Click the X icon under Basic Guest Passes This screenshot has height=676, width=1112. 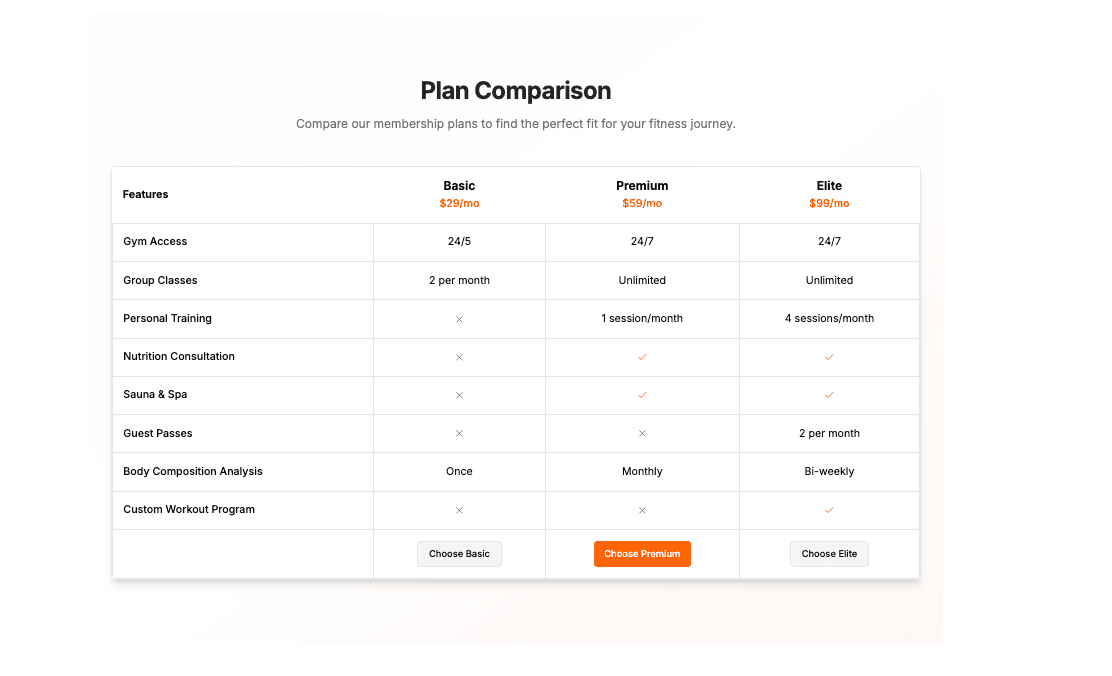coord(459,433)
